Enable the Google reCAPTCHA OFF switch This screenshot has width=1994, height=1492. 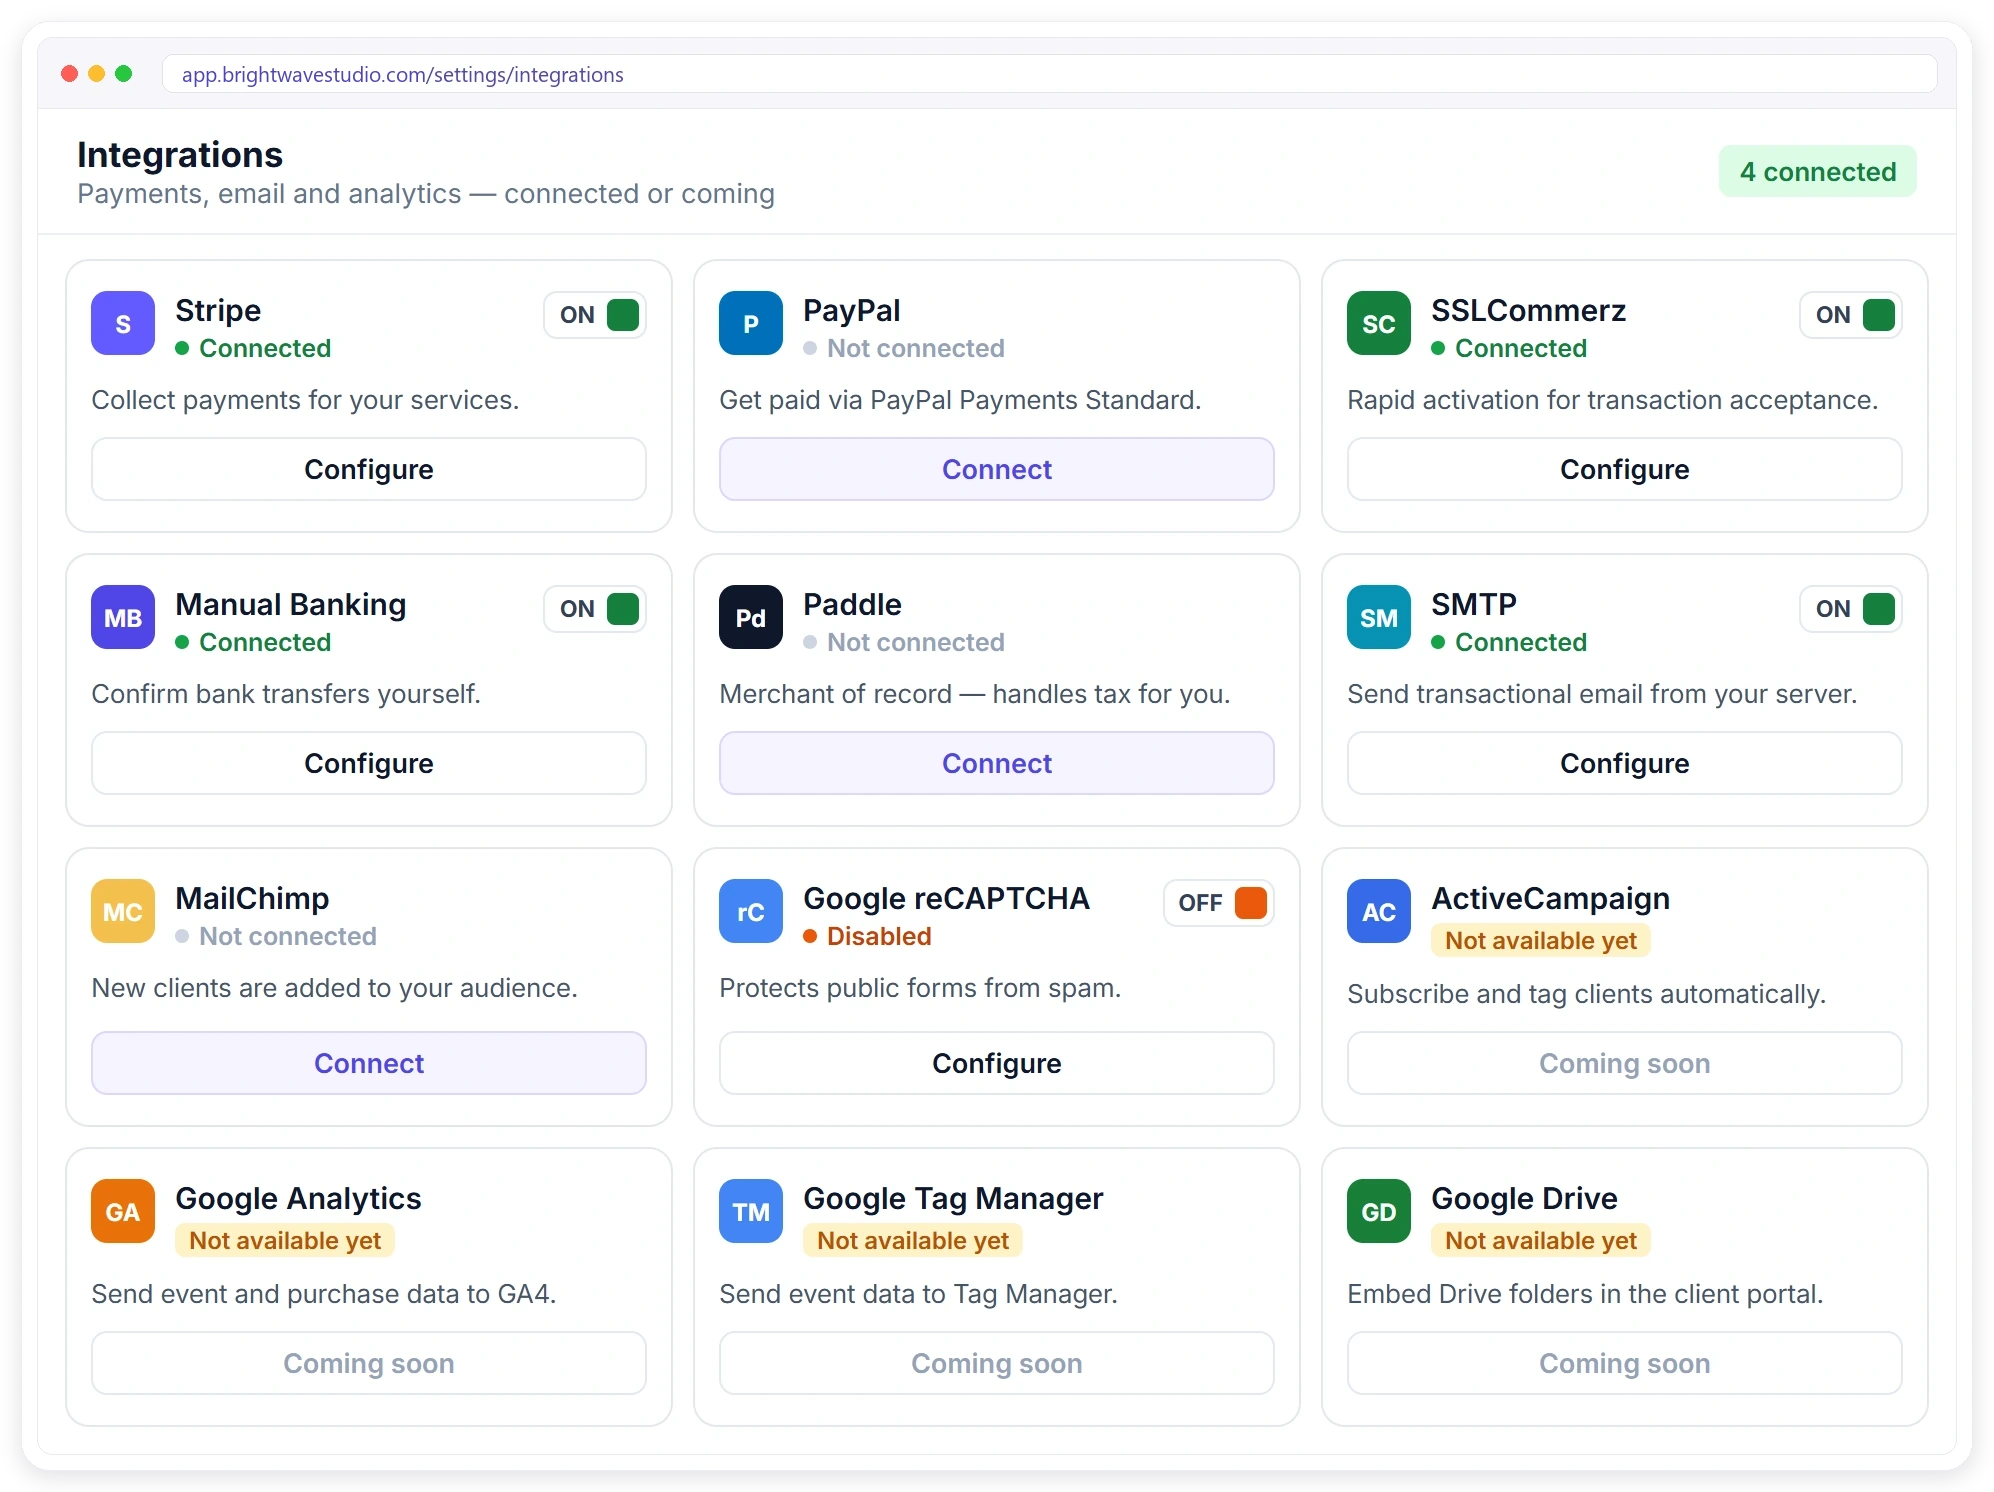(x=1219, y=903)
